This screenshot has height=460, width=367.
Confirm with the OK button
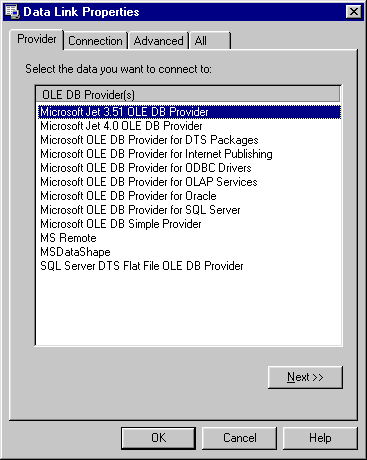pos(158,438)
